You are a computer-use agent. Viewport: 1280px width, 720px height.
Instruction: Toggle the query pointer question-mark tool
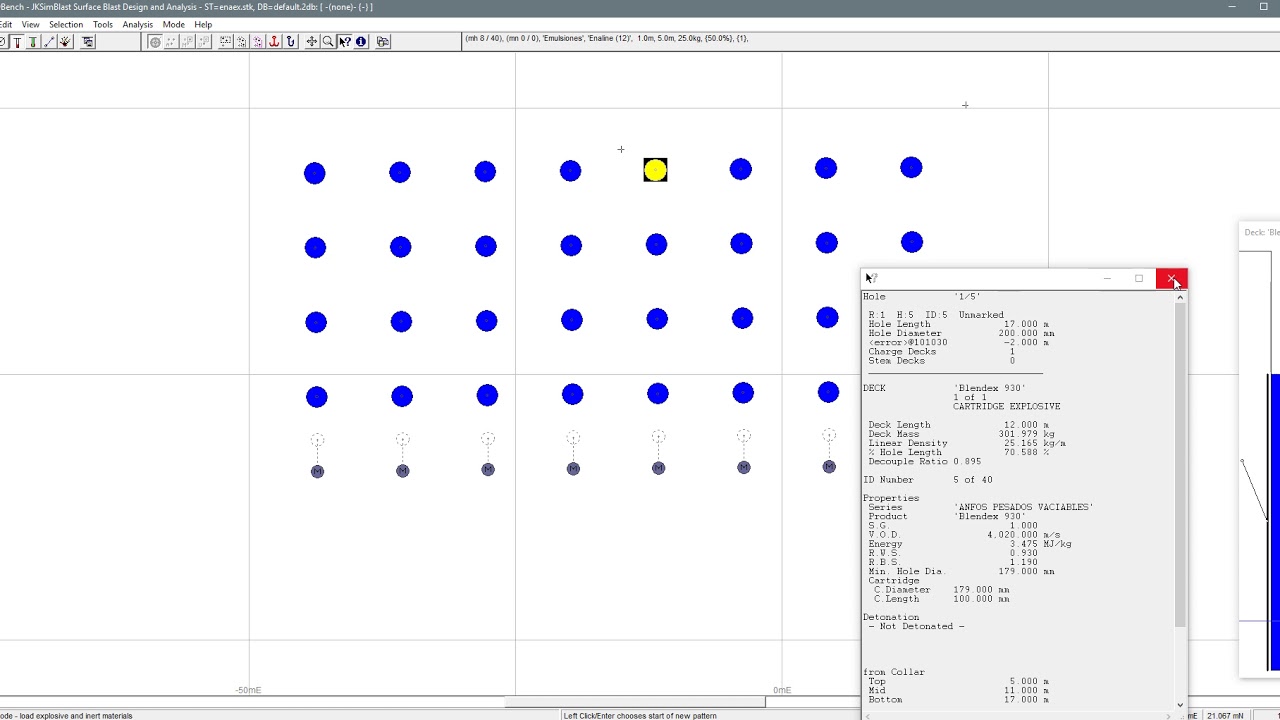pos(345,42)
